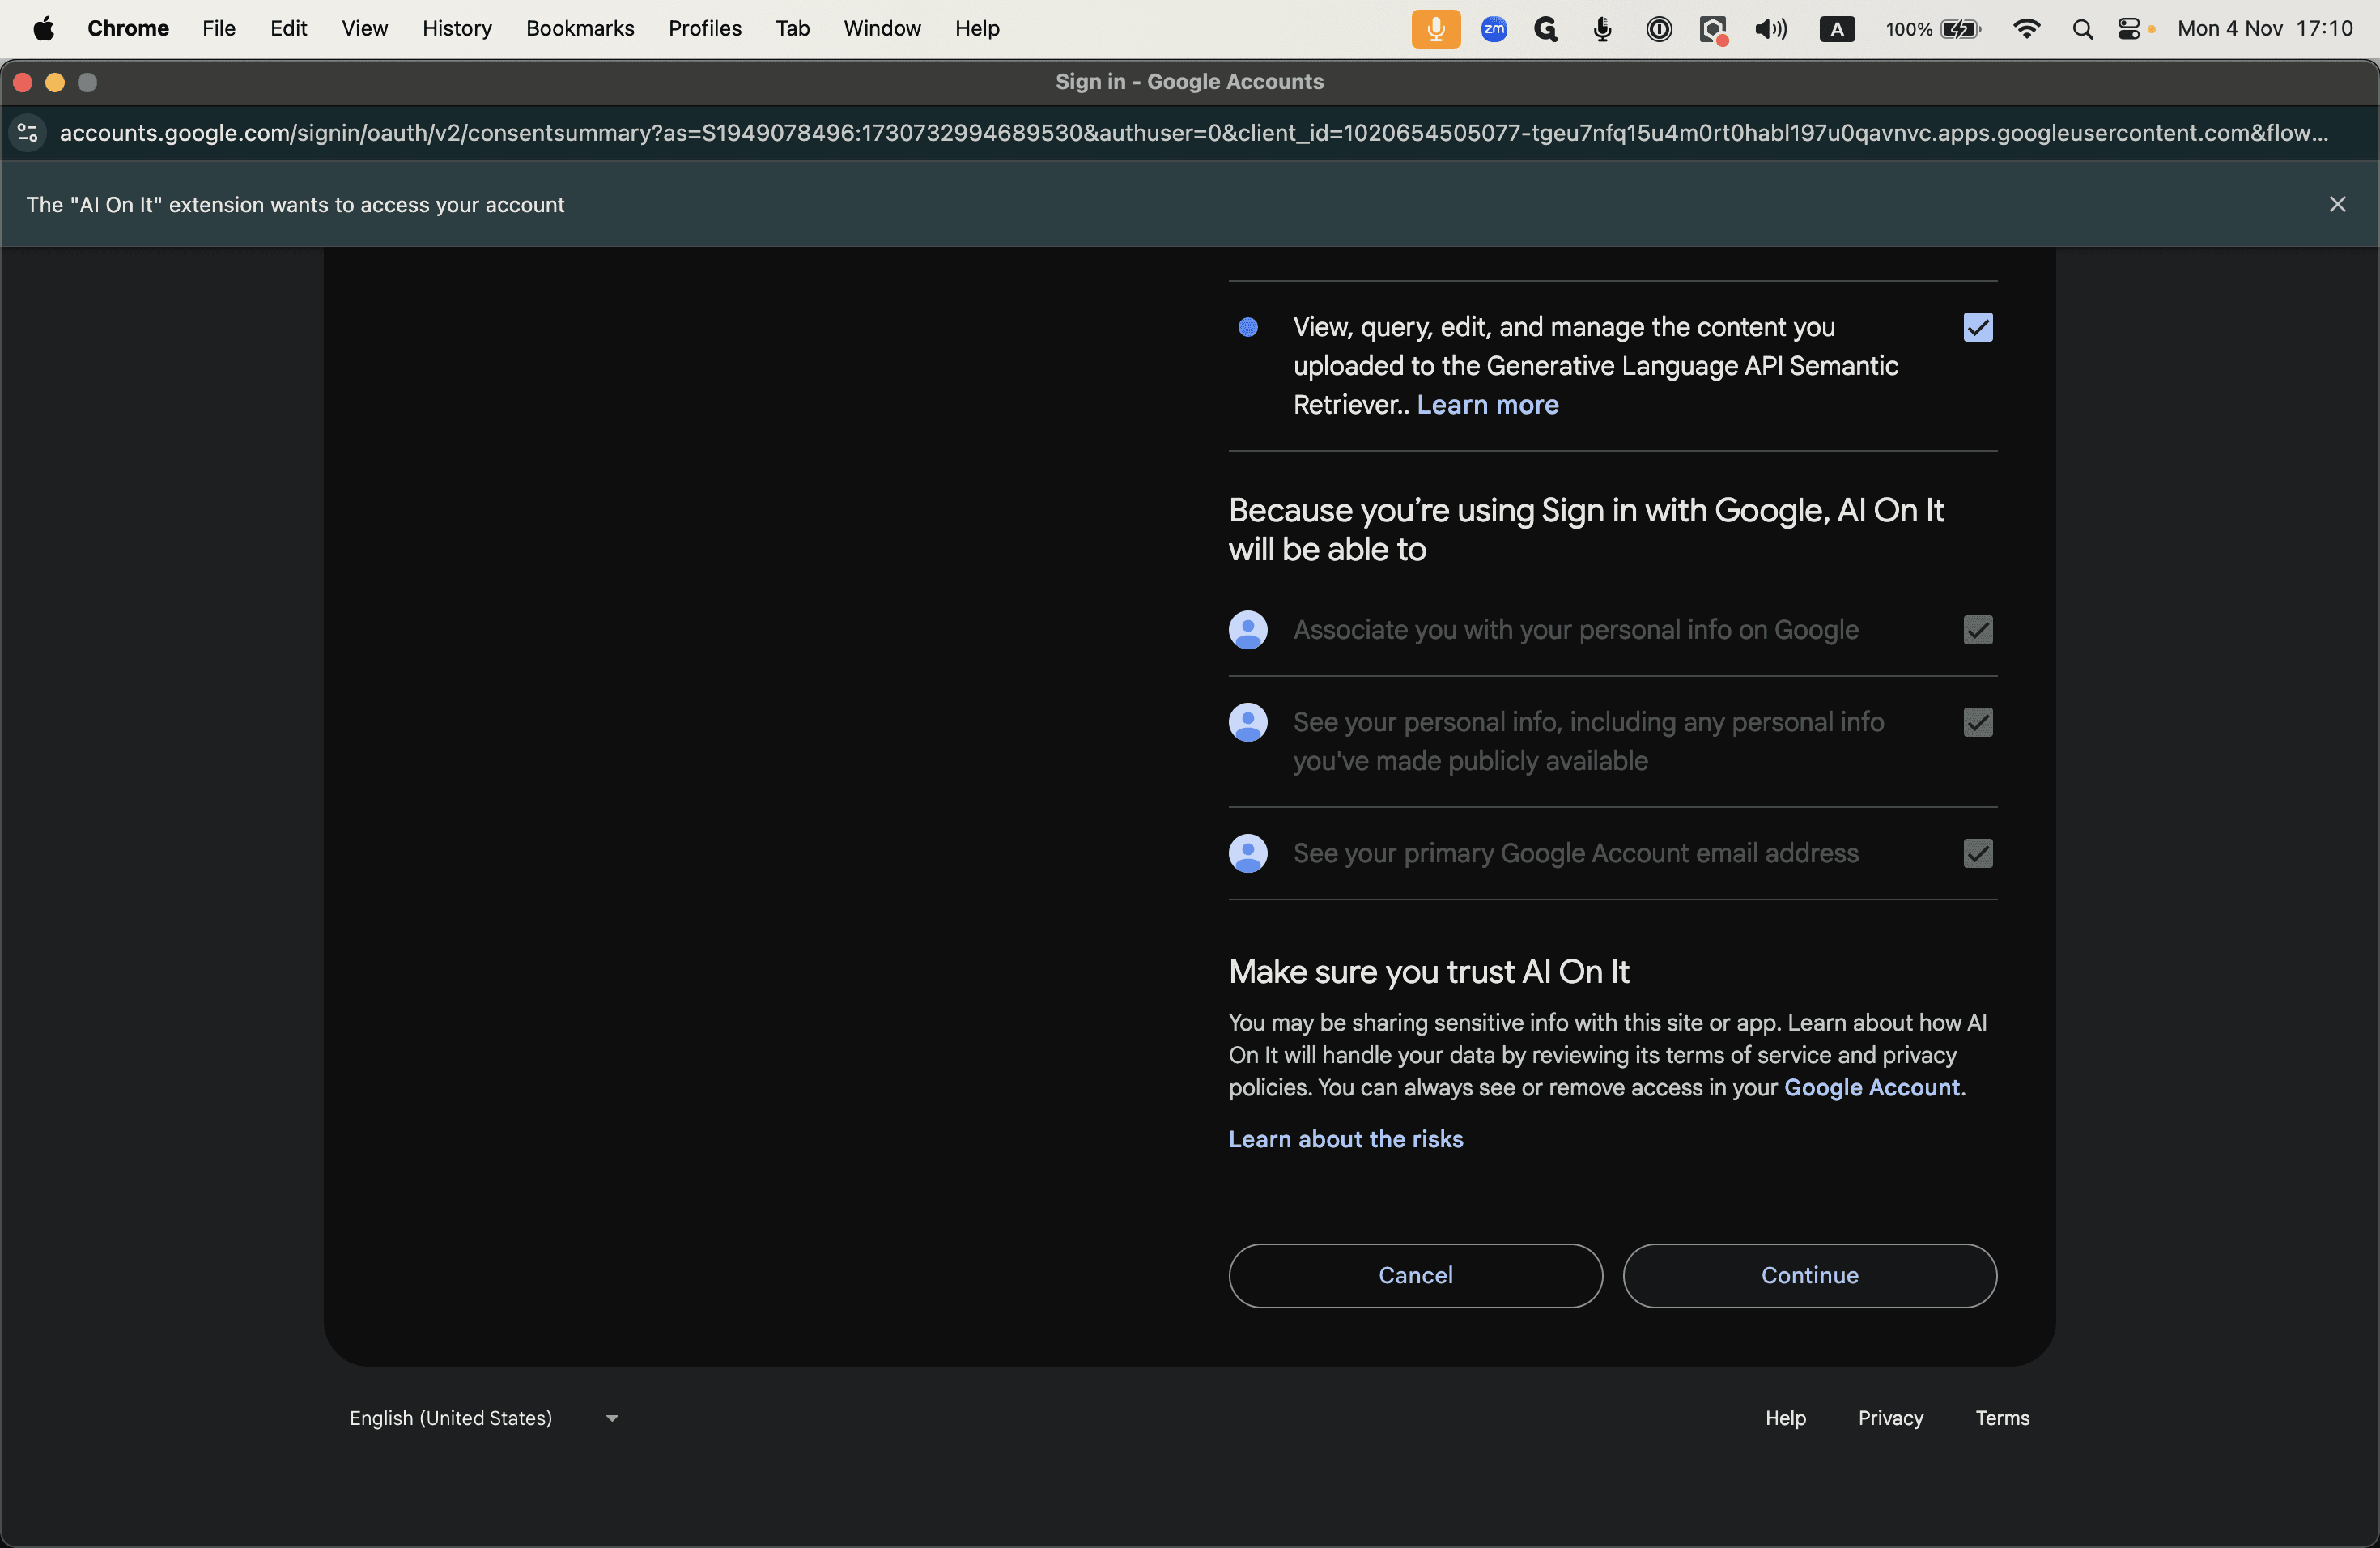Toggle the See your personal info checkbox
Image resolution: width=2380 pixels, height=1548 pixels.
(1977, 722)
